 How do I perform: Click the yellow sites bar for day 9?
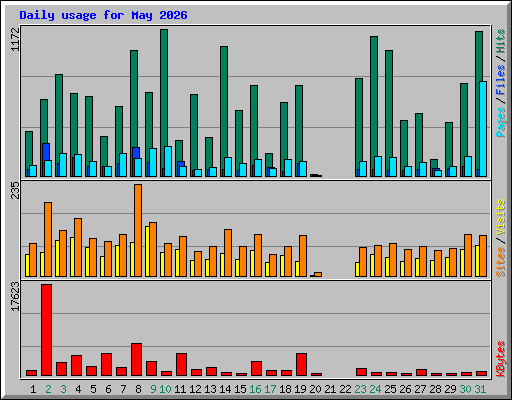coord(147,251)
